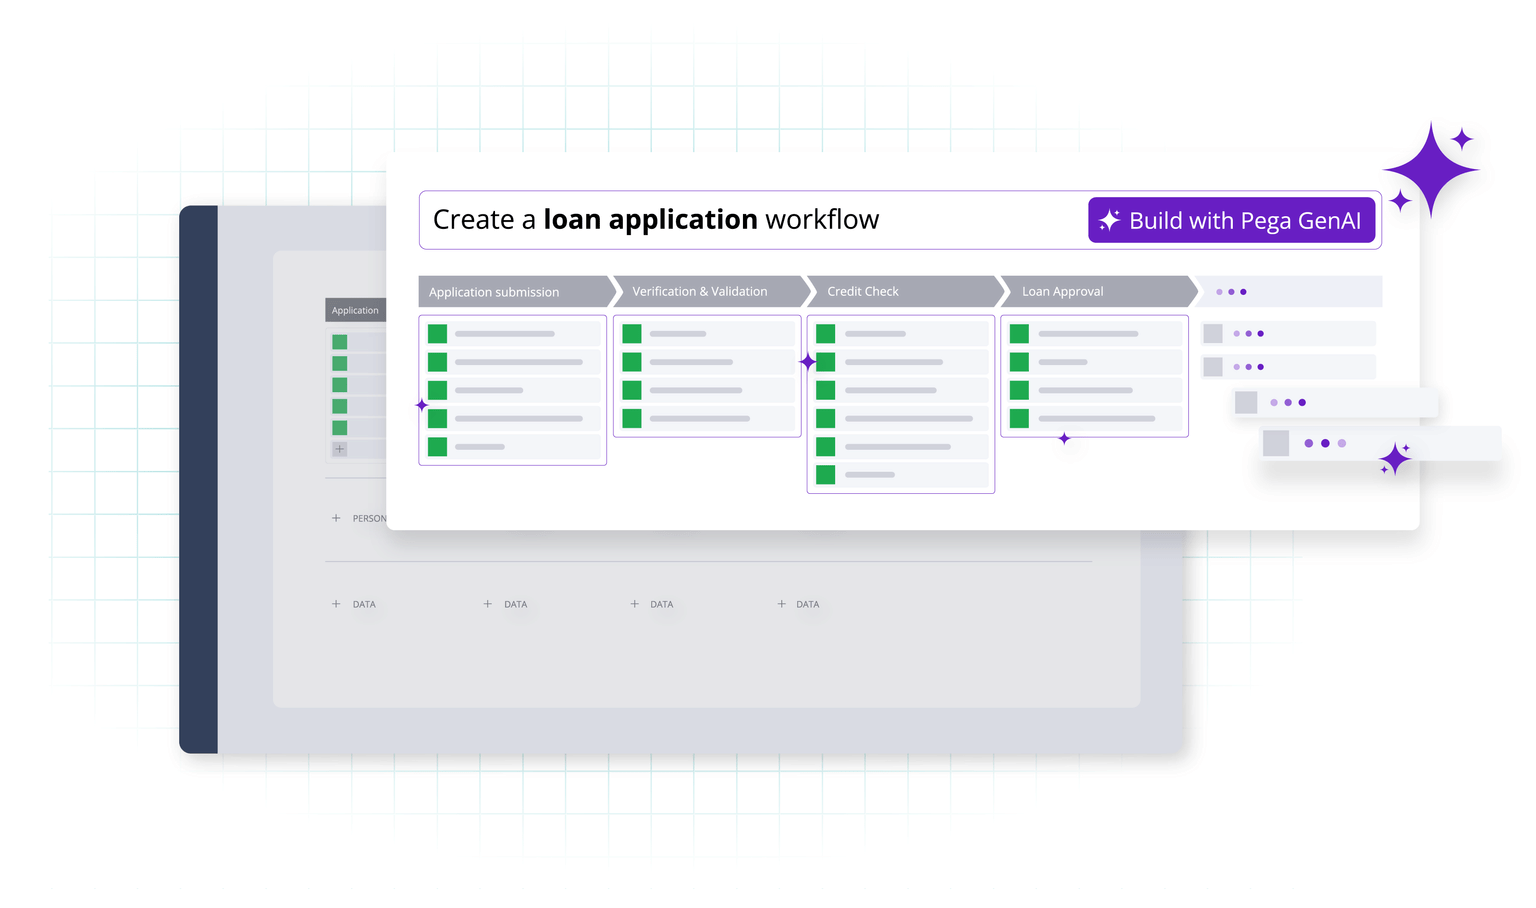Screen dimensions: 1536x908
Task: Select the Application submission stage
Action: point(512,292)
